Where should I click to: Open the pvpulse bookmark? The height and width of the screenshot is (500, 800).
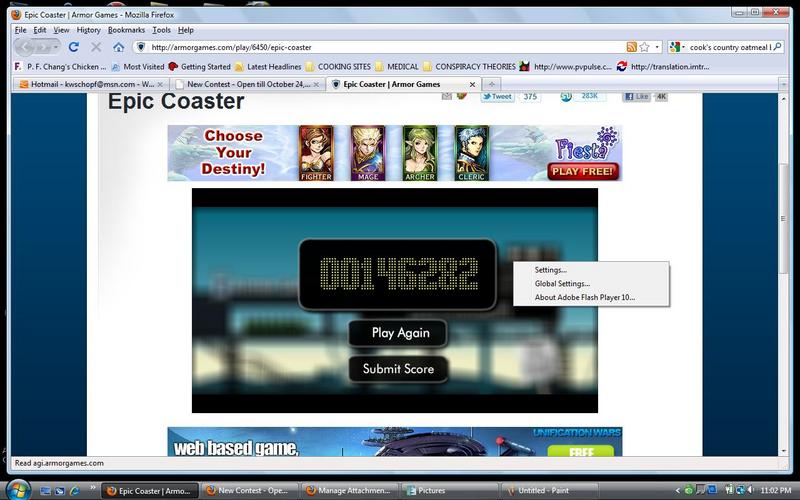click(x=566, y=66)
